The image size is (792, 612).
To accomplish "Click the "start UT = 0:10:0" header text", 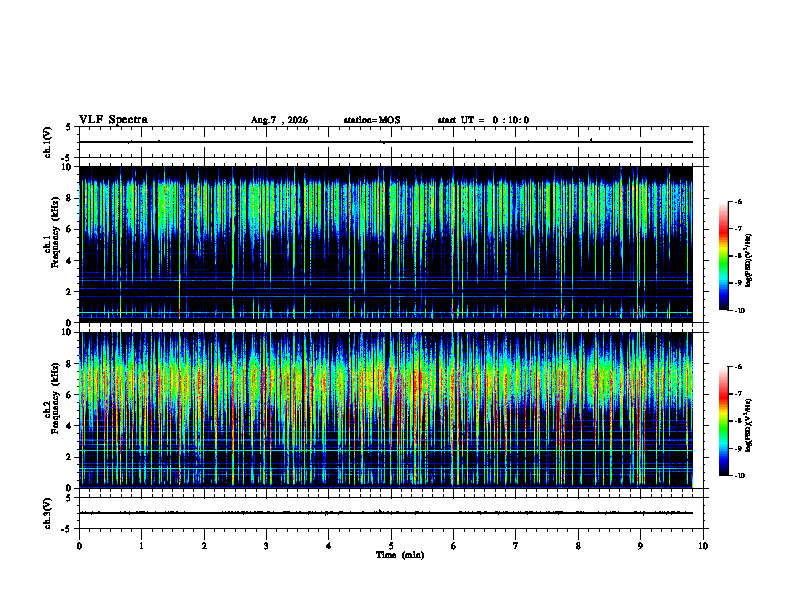I will point(483,120).
